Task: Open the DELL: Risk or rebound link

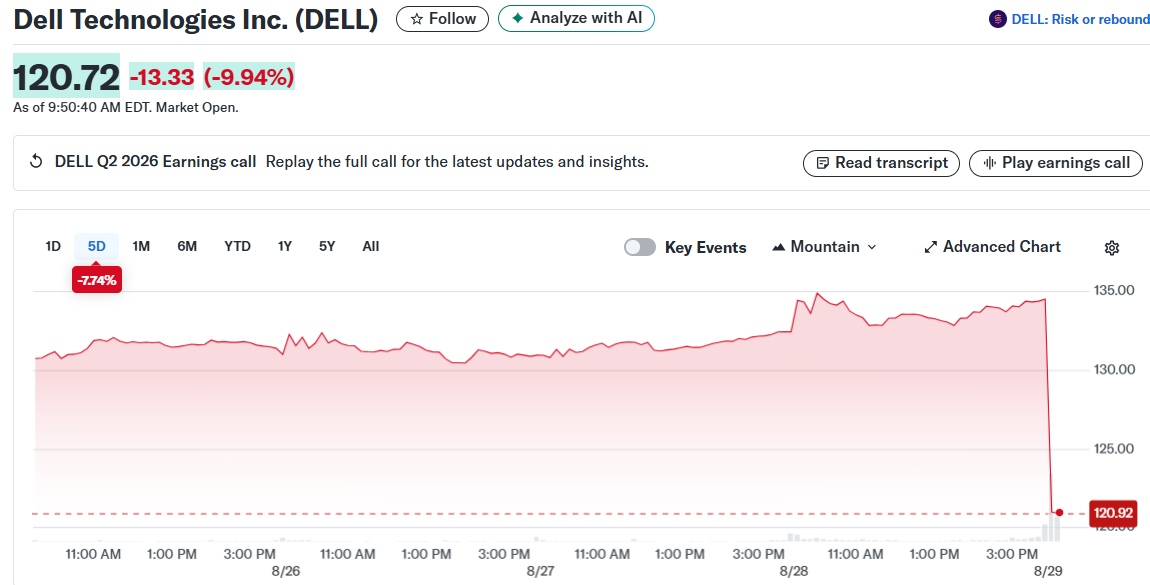Action: pos(1080,20)
